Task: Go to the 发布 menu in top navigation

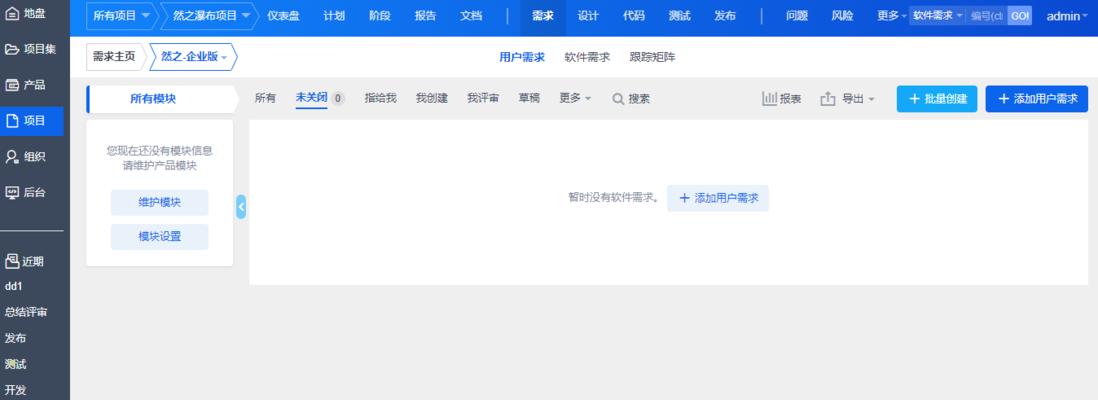Action: point(725,16)
